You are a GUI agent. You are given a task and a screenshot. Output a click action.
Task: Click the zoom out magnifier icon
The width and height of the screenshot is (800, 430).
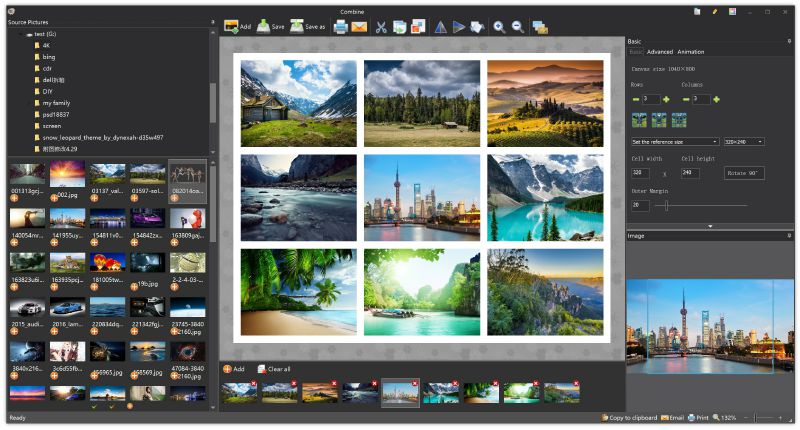pos(518,27)
